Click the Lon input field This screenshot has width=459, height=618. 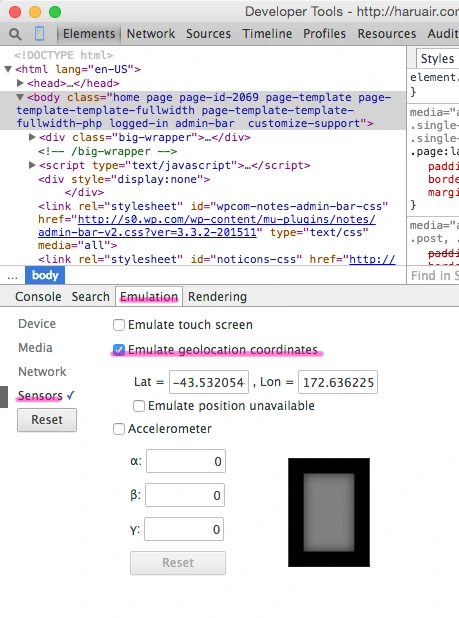click(x=338, y=382)
